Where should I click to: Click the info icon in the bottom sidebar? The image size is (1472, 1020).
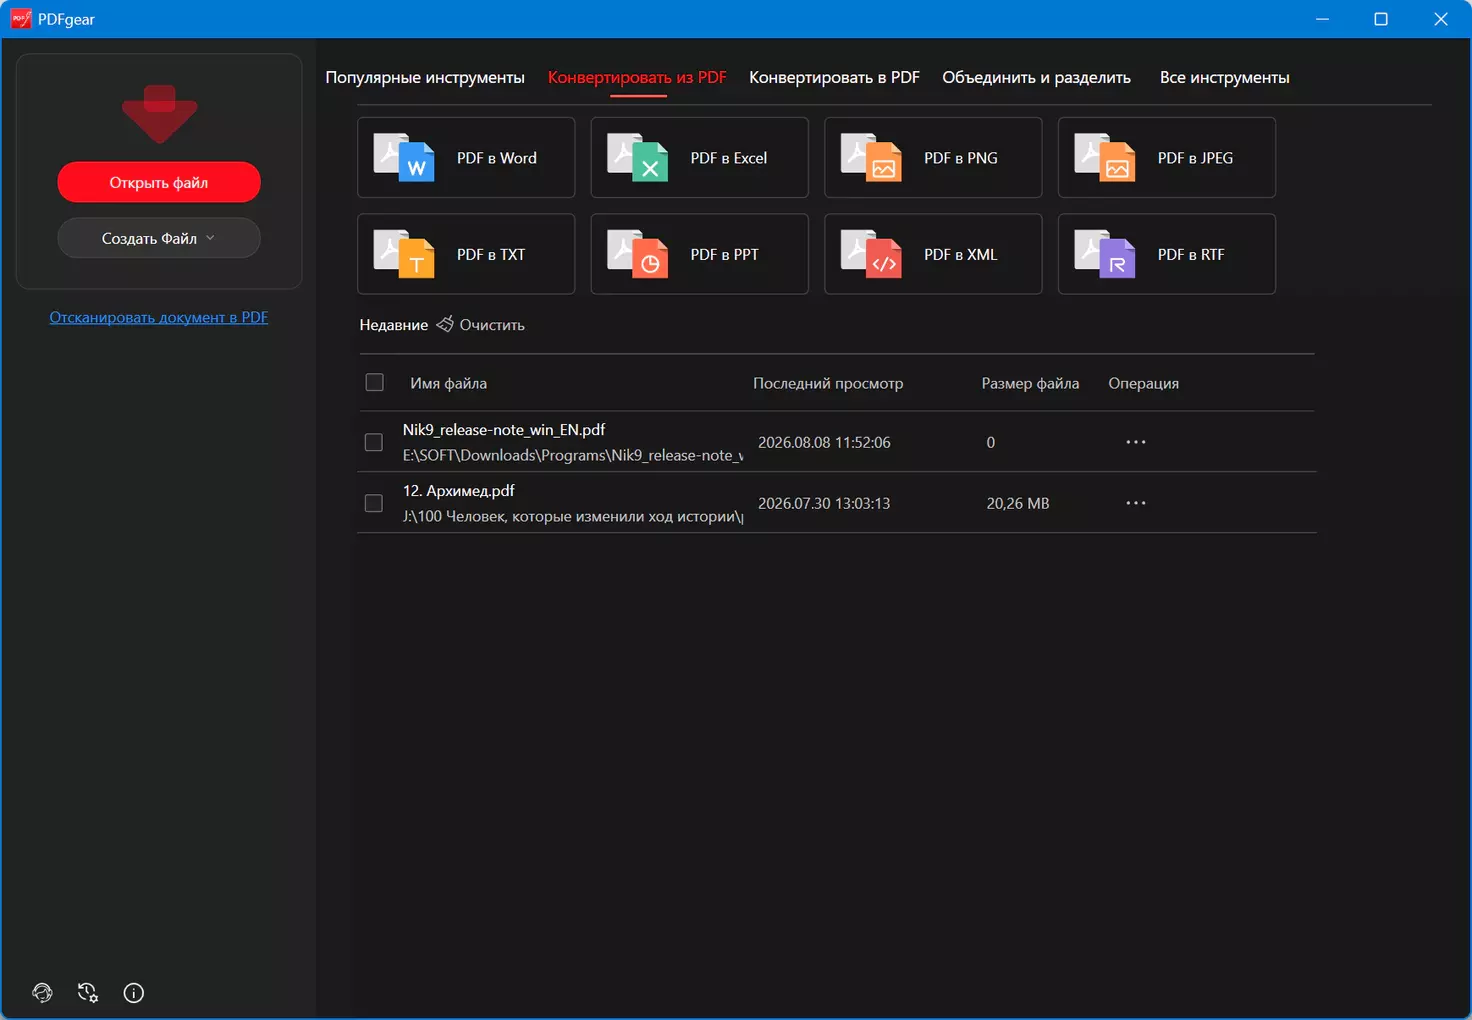point(133,993)
